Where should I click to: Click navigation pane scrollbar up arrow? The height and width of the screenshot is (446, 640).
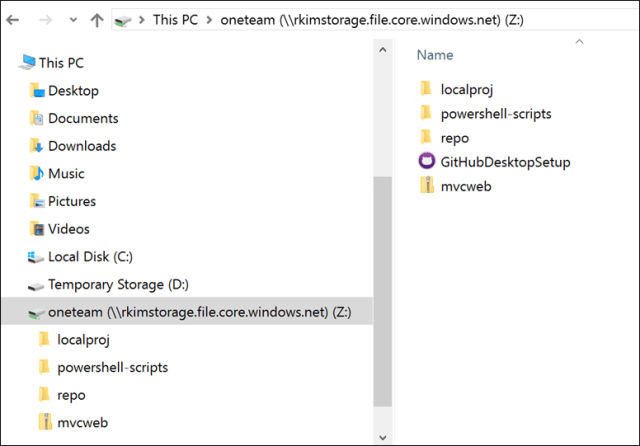[x=382, y=50]
